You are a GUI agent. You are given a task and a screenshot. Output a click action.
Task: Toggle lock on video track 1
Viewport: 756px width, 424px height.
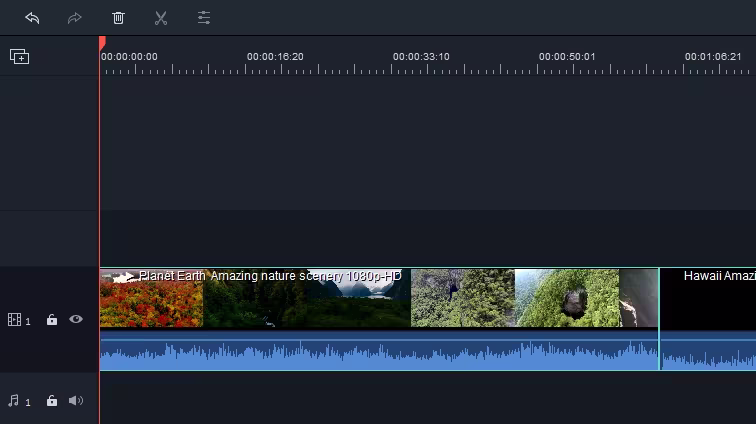[x=52, y=319]
